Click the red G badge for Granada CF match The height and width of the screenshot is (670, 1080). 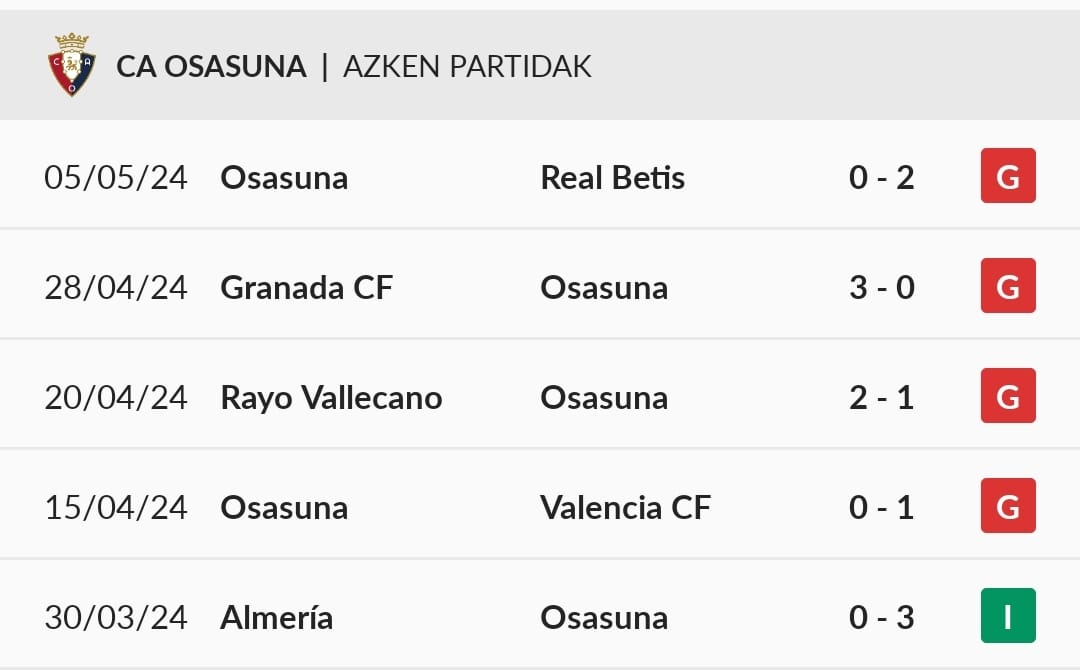pos(1008,286)
